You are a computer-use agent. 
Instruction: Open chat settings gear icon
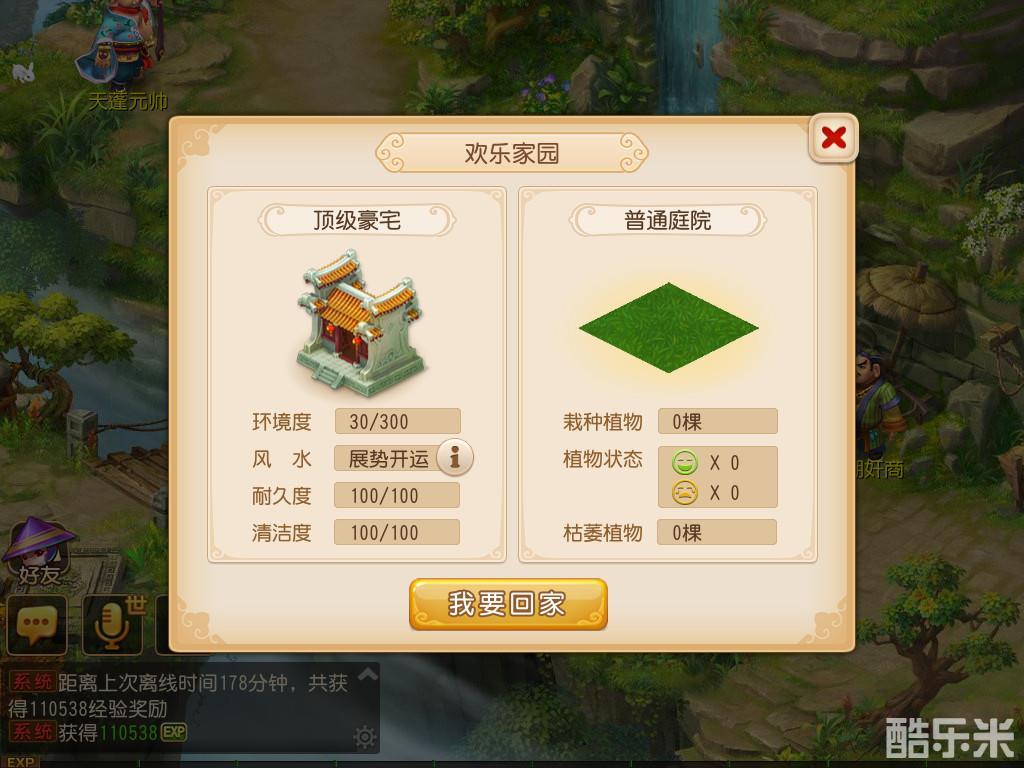364,737
